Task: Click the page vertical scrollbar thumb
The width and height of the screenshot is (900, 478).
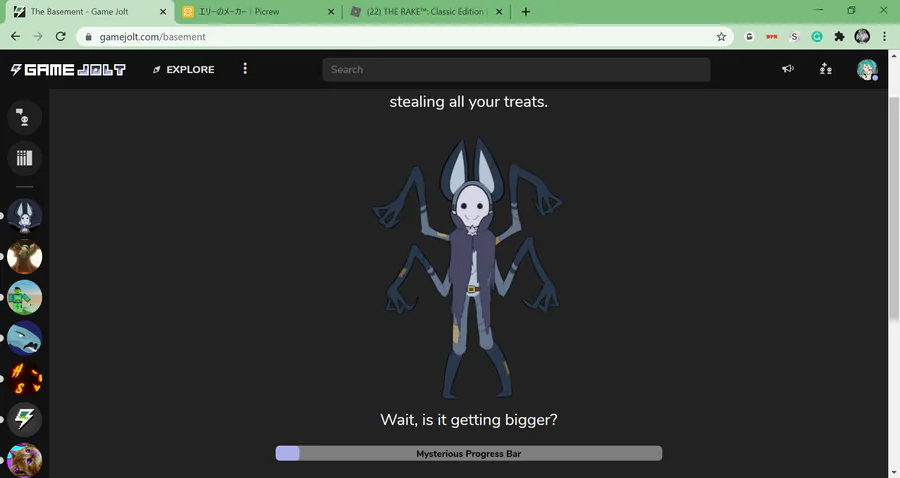Action: [x=894, y=209]
